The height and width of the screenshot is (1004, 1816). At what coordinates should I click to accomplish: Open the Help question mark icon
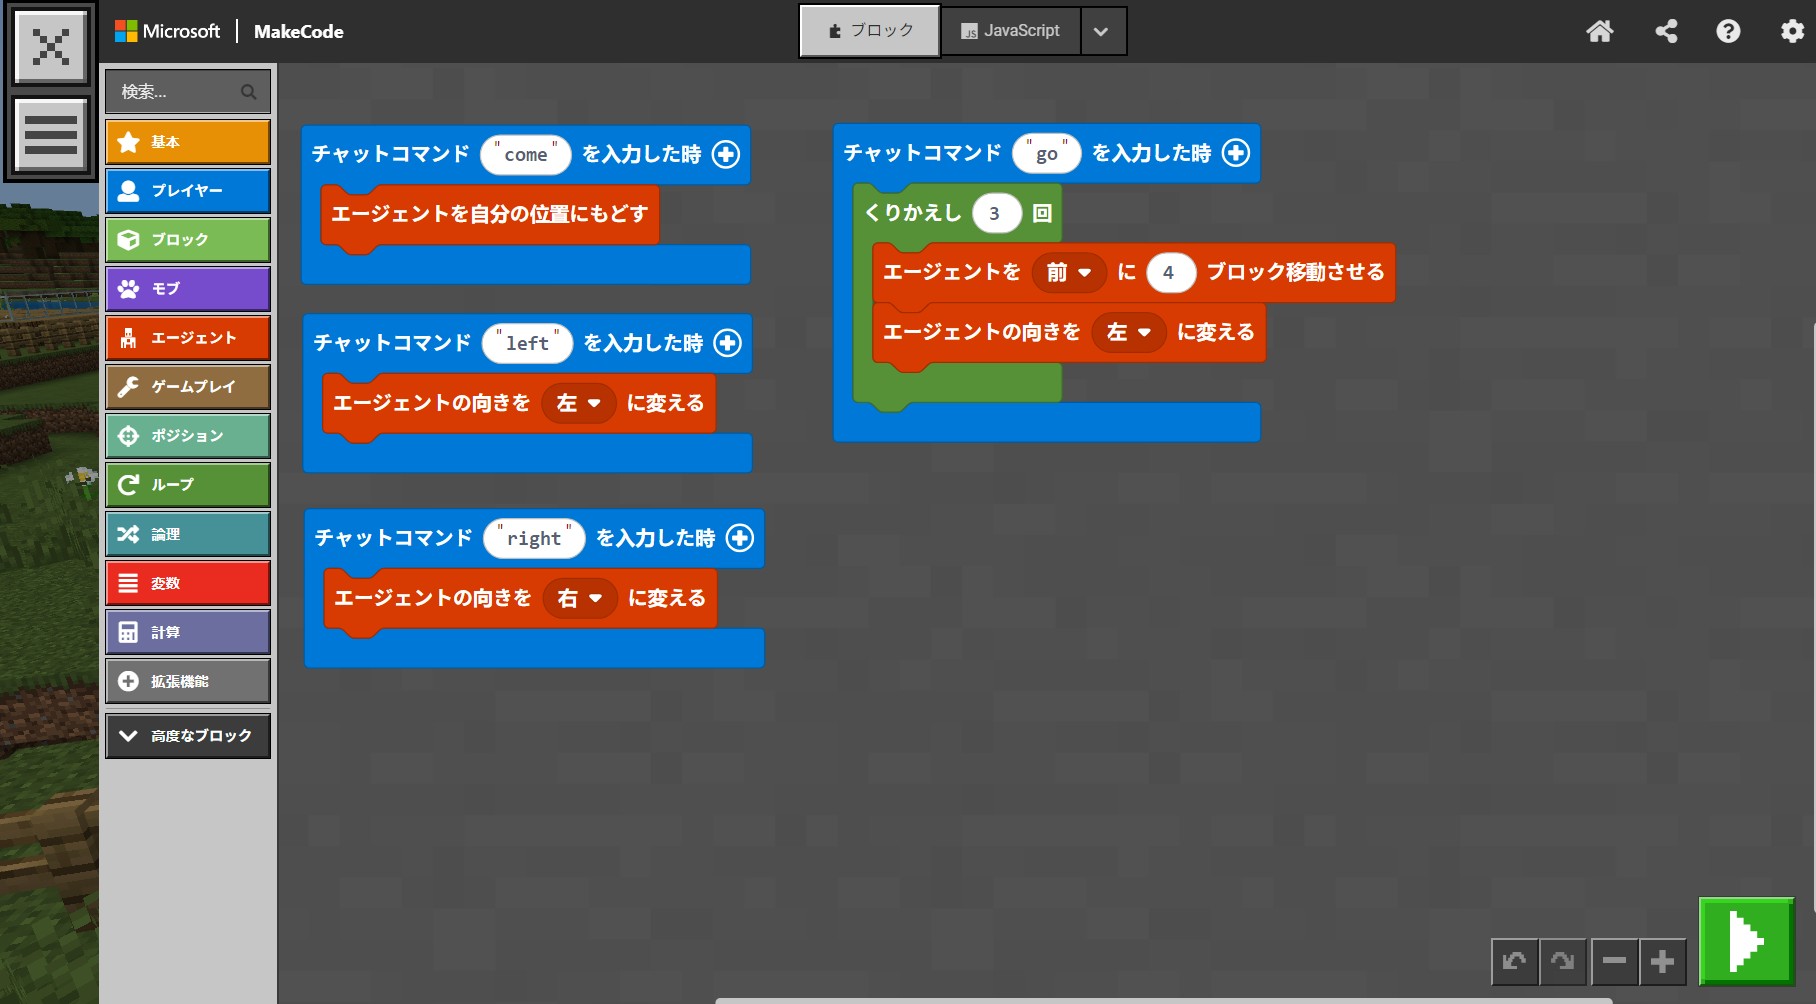(1728, 31)
